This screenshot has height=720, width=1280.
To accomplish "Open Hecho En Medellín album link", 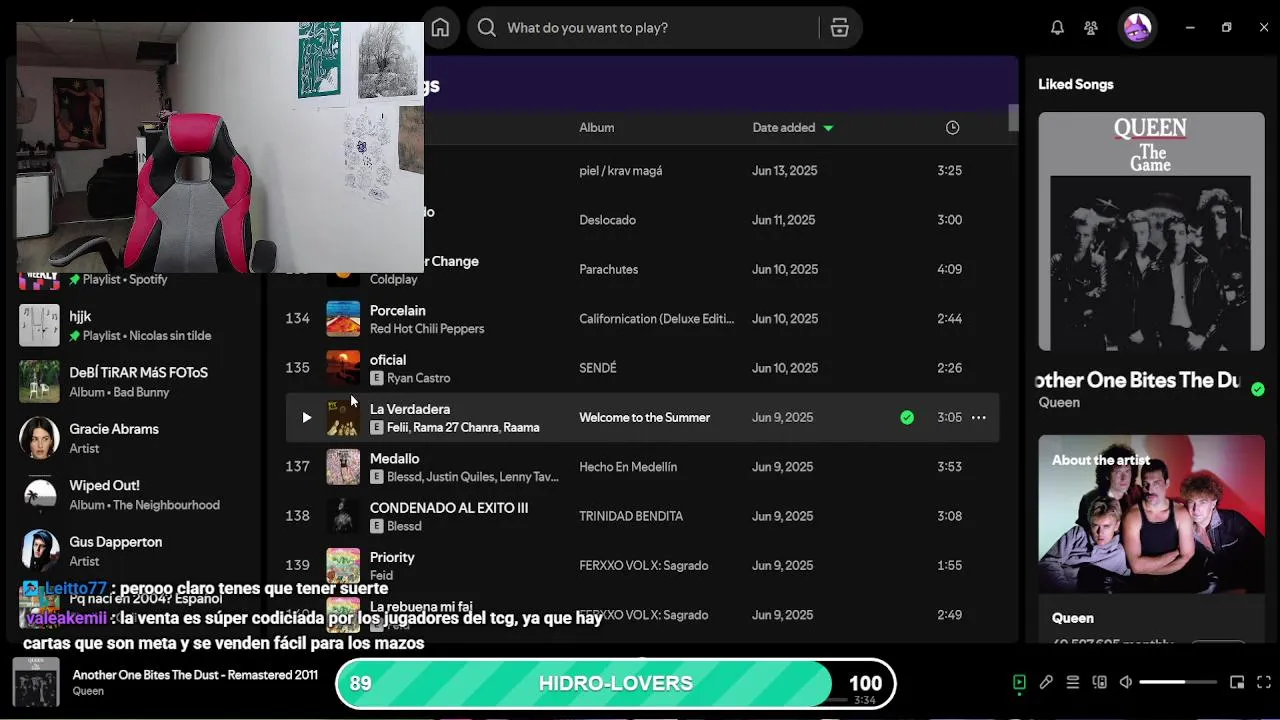I will click(x=628, y=467).
